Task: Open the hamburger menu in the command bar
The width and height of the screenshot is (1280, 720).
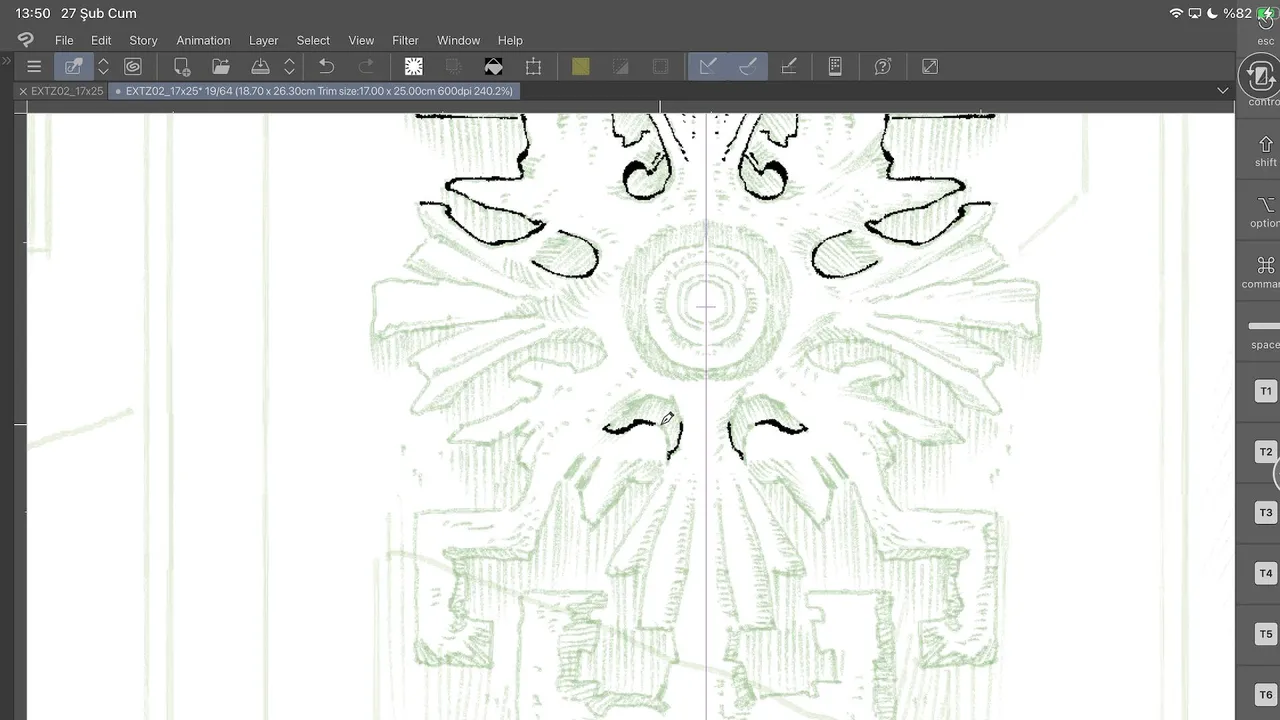Action: [34, 67]
